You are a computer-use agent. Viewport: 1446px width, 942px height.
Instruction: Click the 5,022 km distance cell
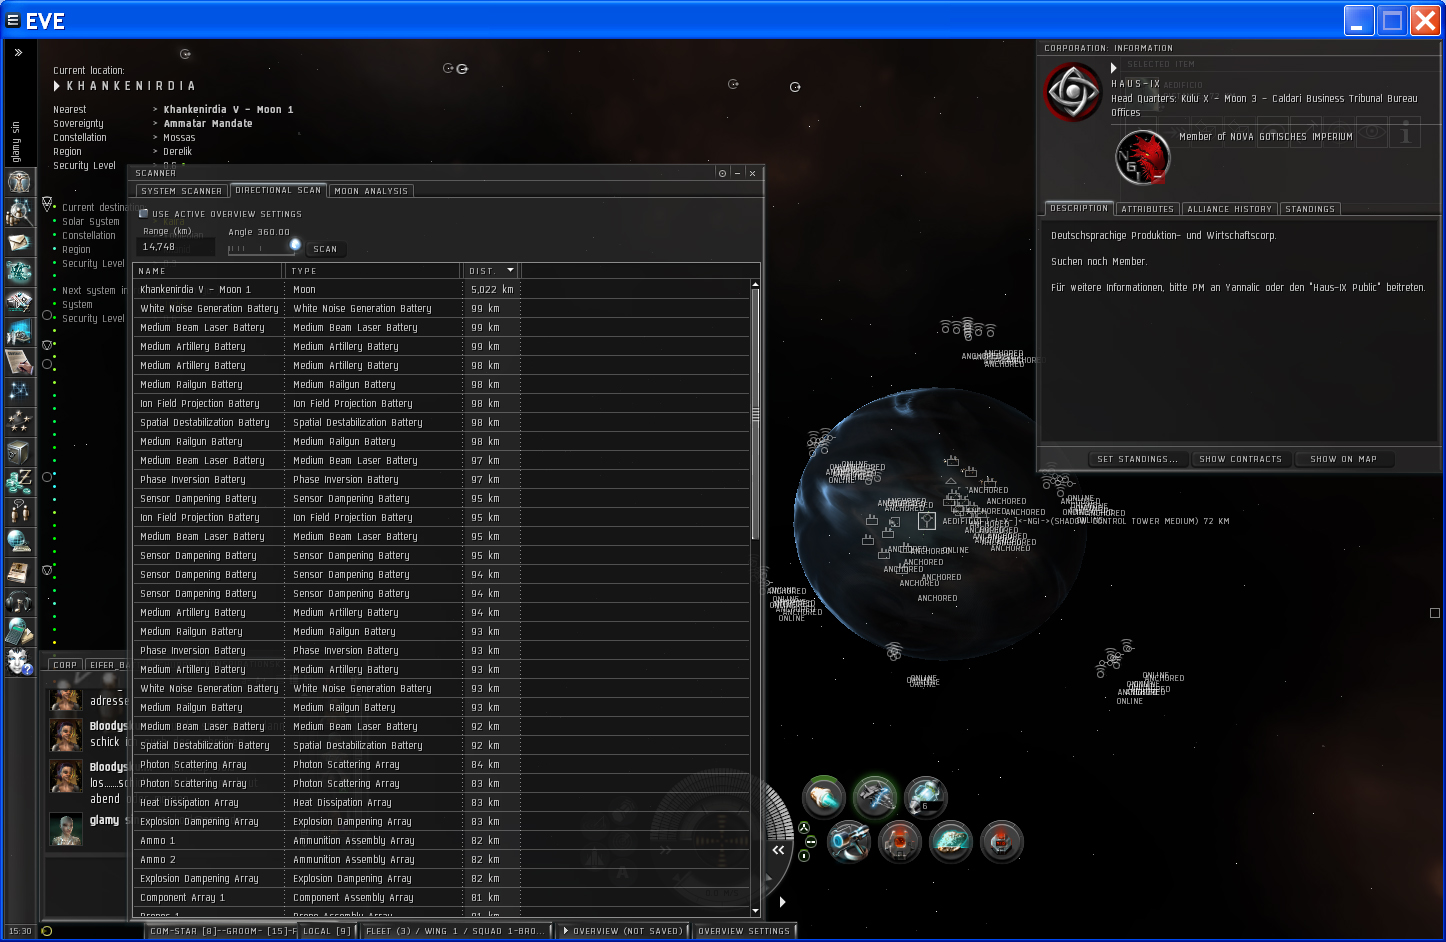click(x=492, y=290)
